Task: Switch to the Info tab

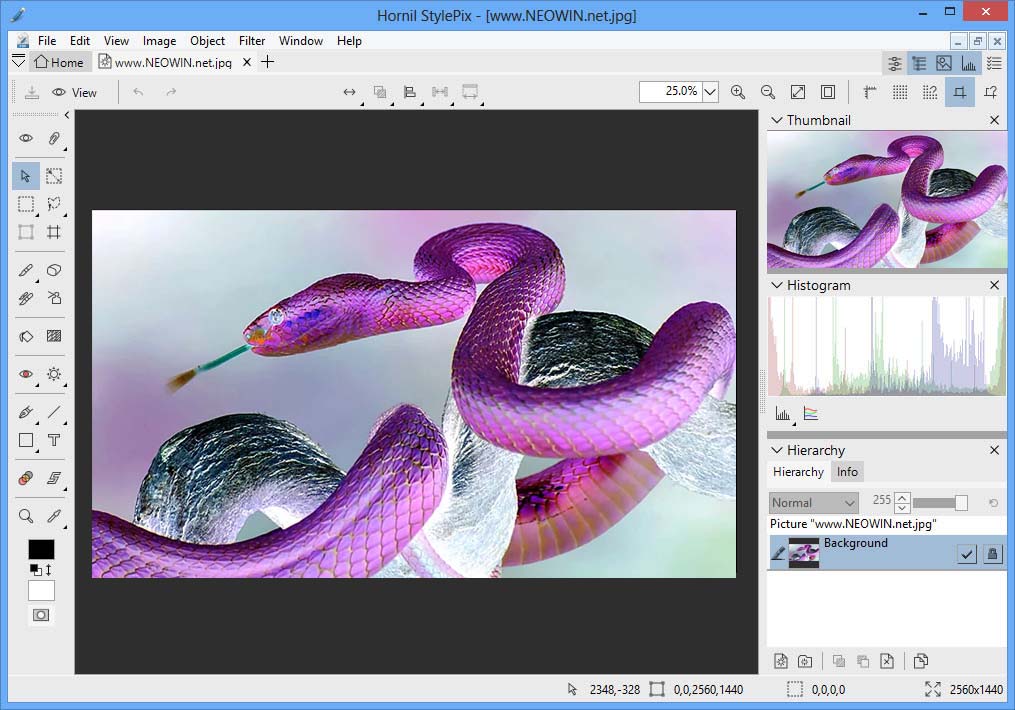Action: tap(847, 472)
